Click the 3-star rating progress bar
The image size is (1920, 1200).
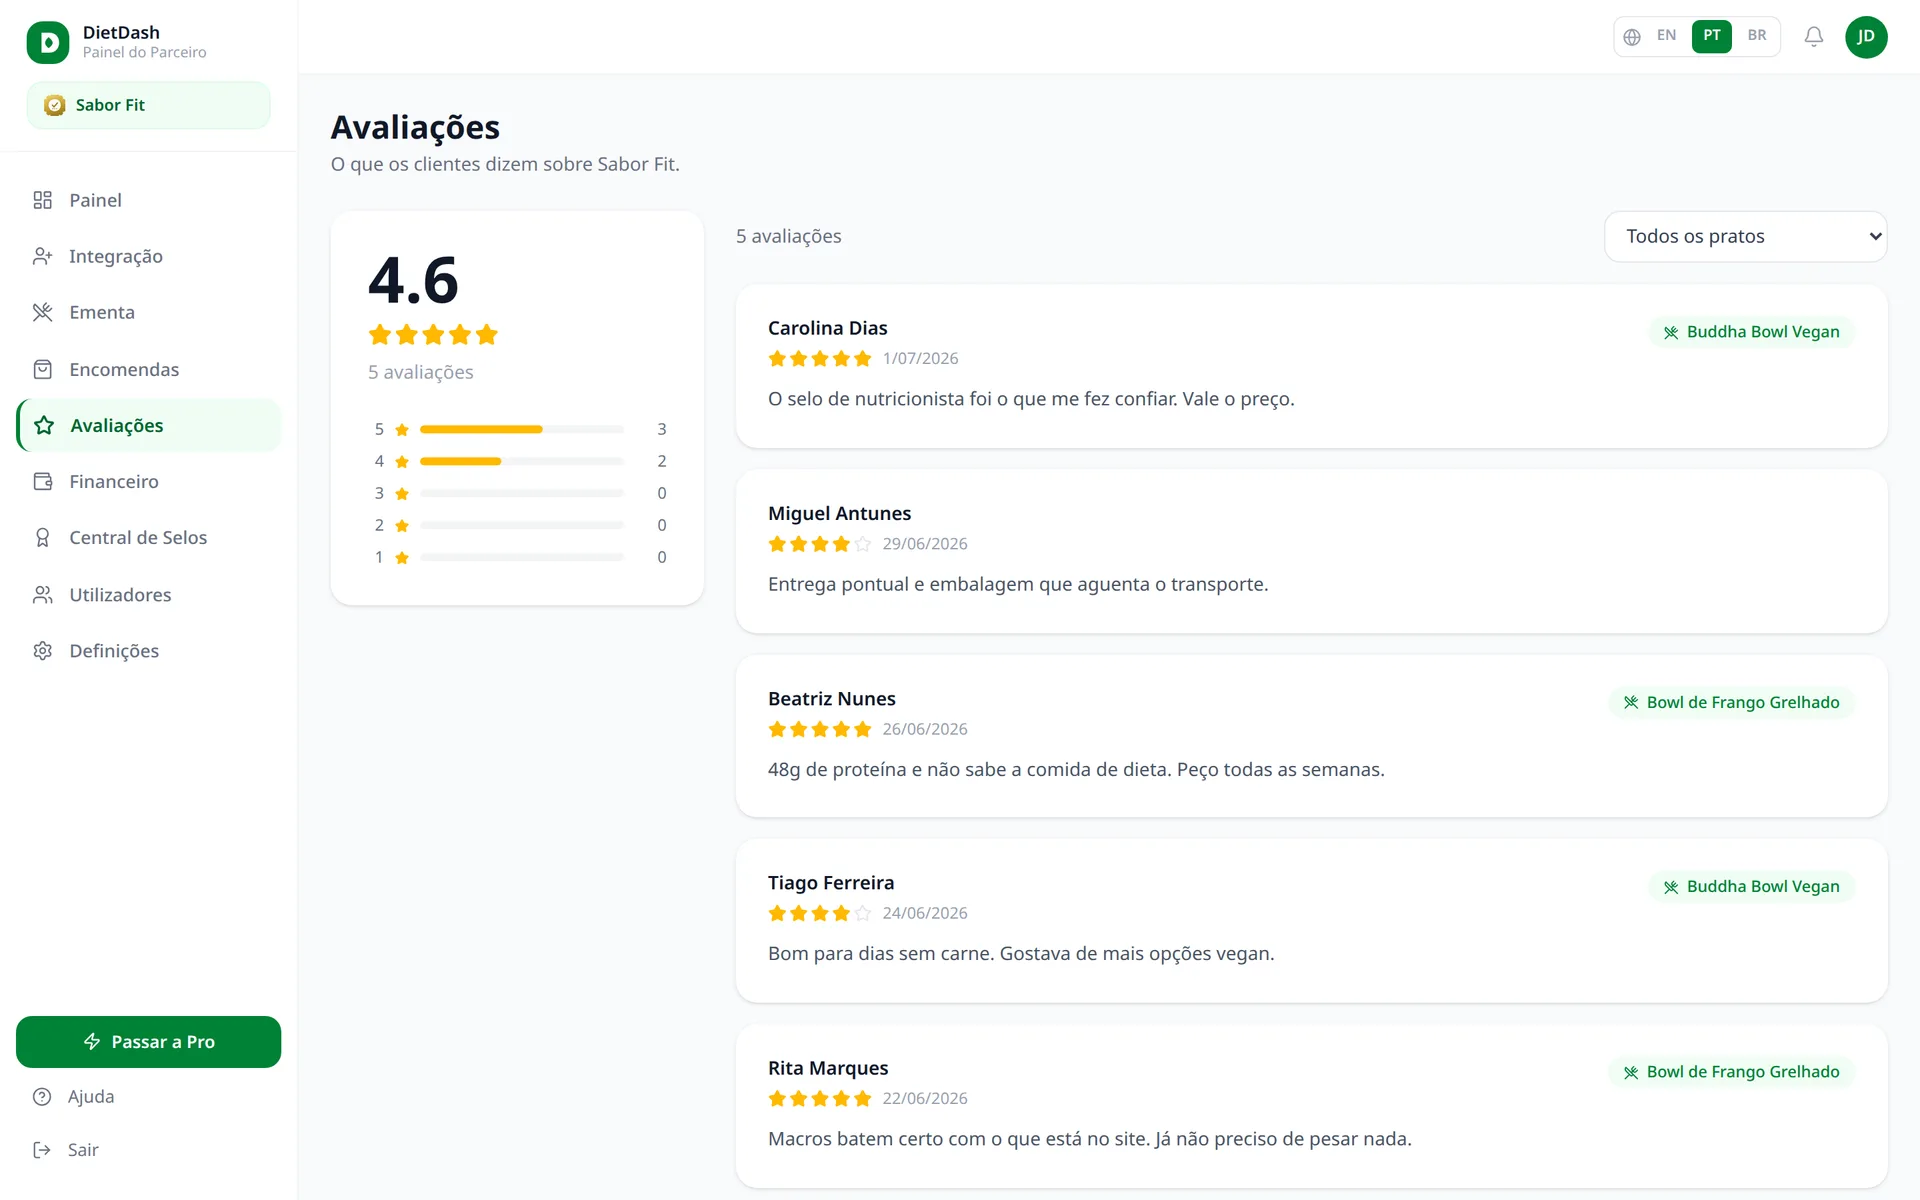522,493
